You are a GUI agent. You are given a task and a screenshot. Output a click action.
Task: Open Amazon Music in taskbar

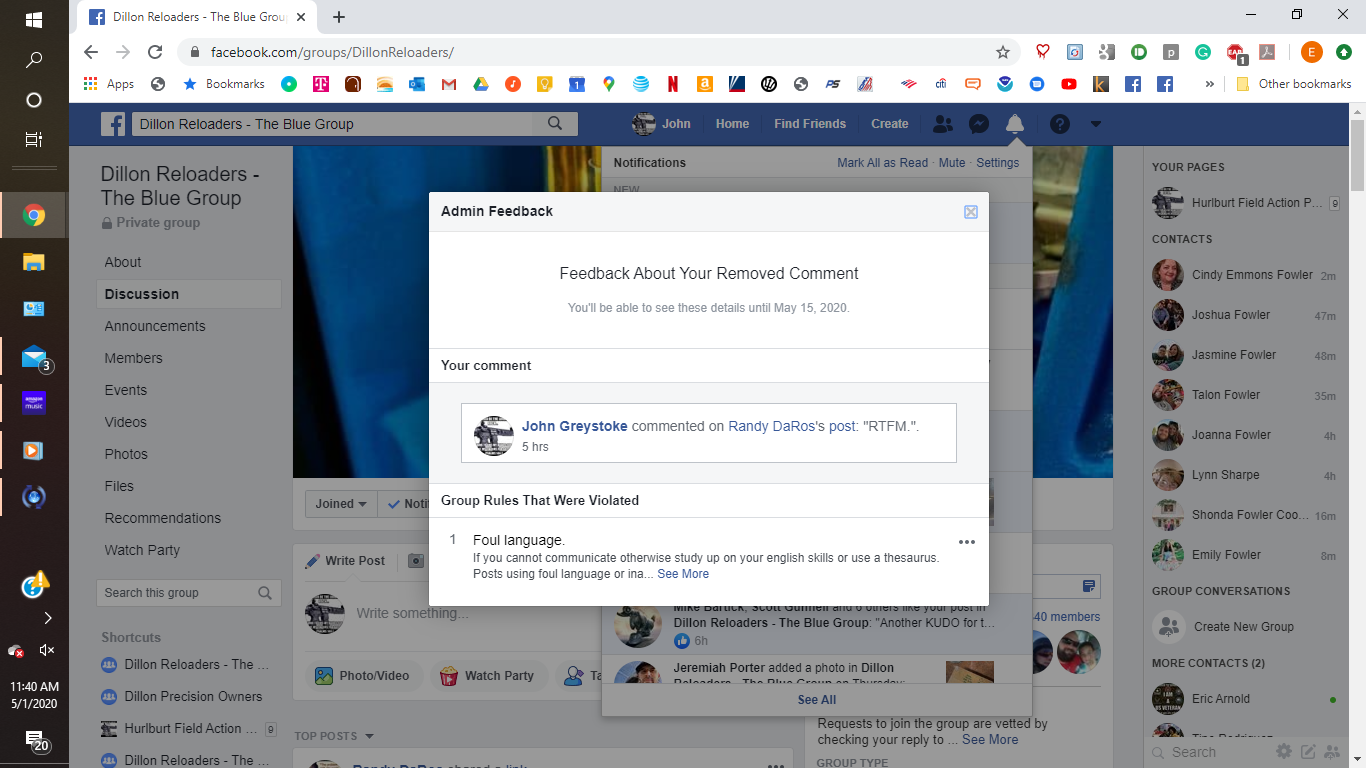pyautogui.click(x=34, y=403)
